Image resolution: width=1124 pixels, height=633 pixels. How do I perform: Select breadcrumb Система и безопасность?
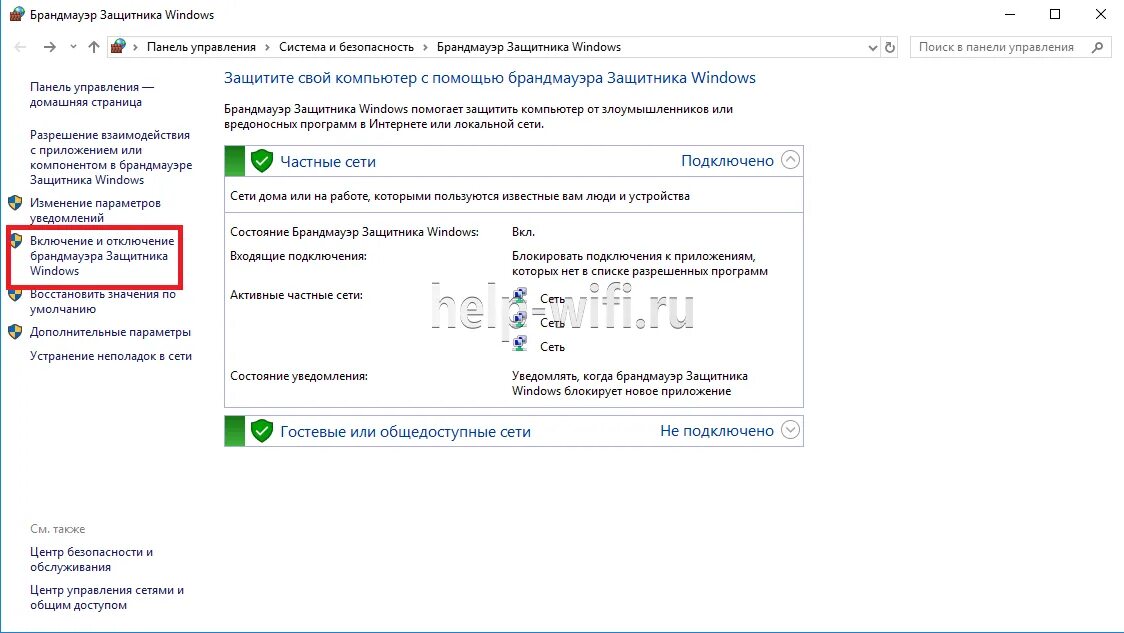346,47
